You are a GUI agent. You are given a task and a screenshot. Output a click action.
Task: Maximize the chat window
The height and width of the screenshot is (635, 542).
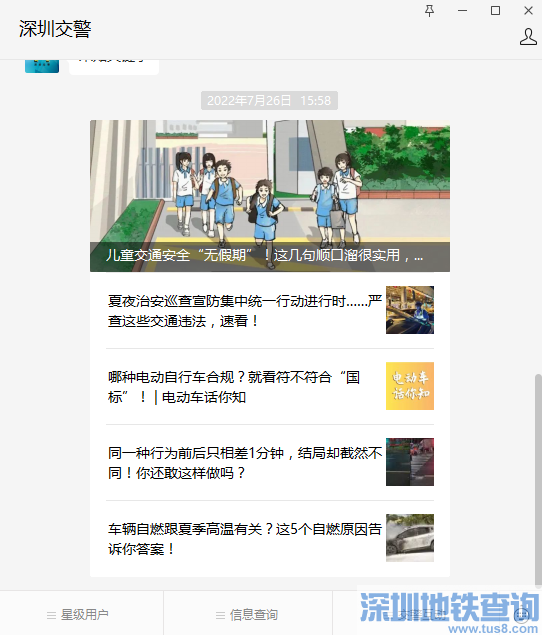click(x=495, y=11)
